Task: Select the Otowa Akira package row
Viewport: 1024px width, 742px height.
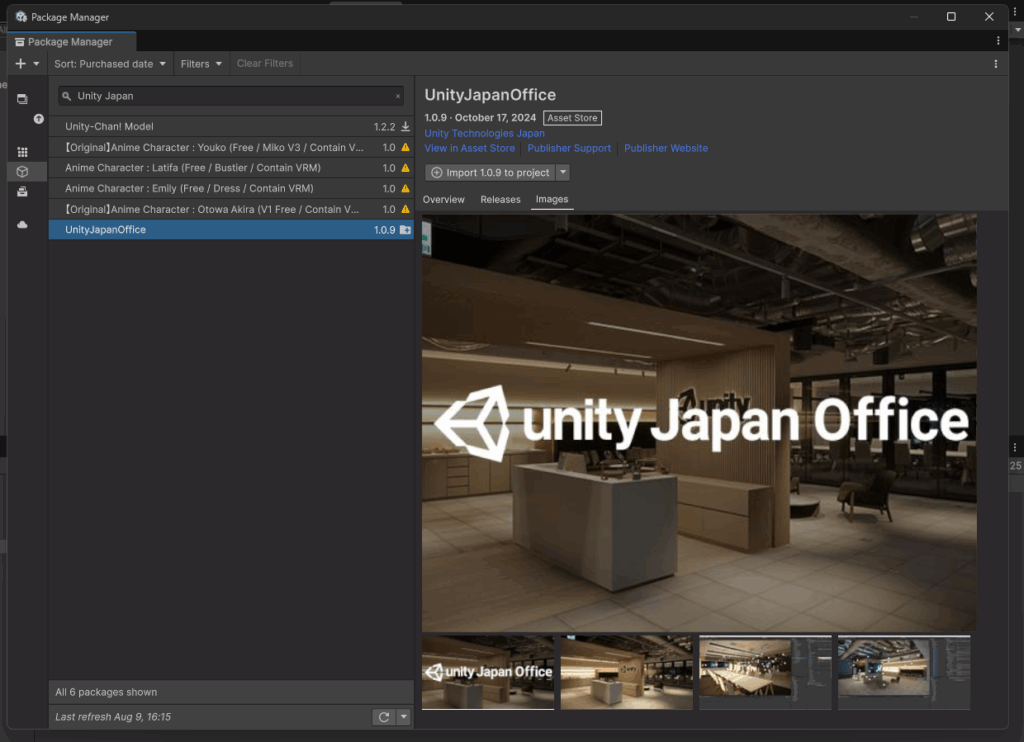Action: 231,209
